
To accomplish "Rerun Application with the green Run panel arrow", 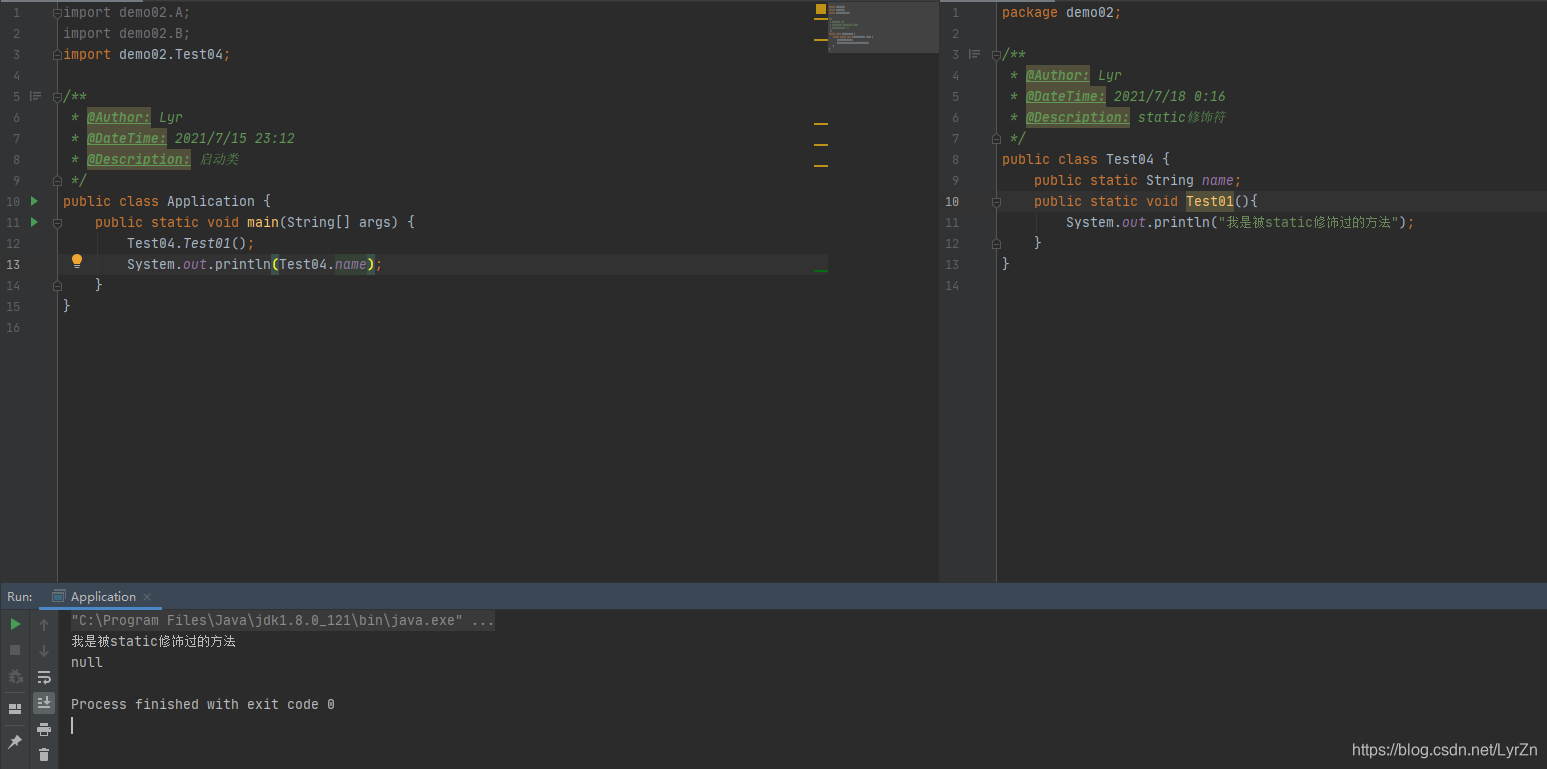I will 15,624.
